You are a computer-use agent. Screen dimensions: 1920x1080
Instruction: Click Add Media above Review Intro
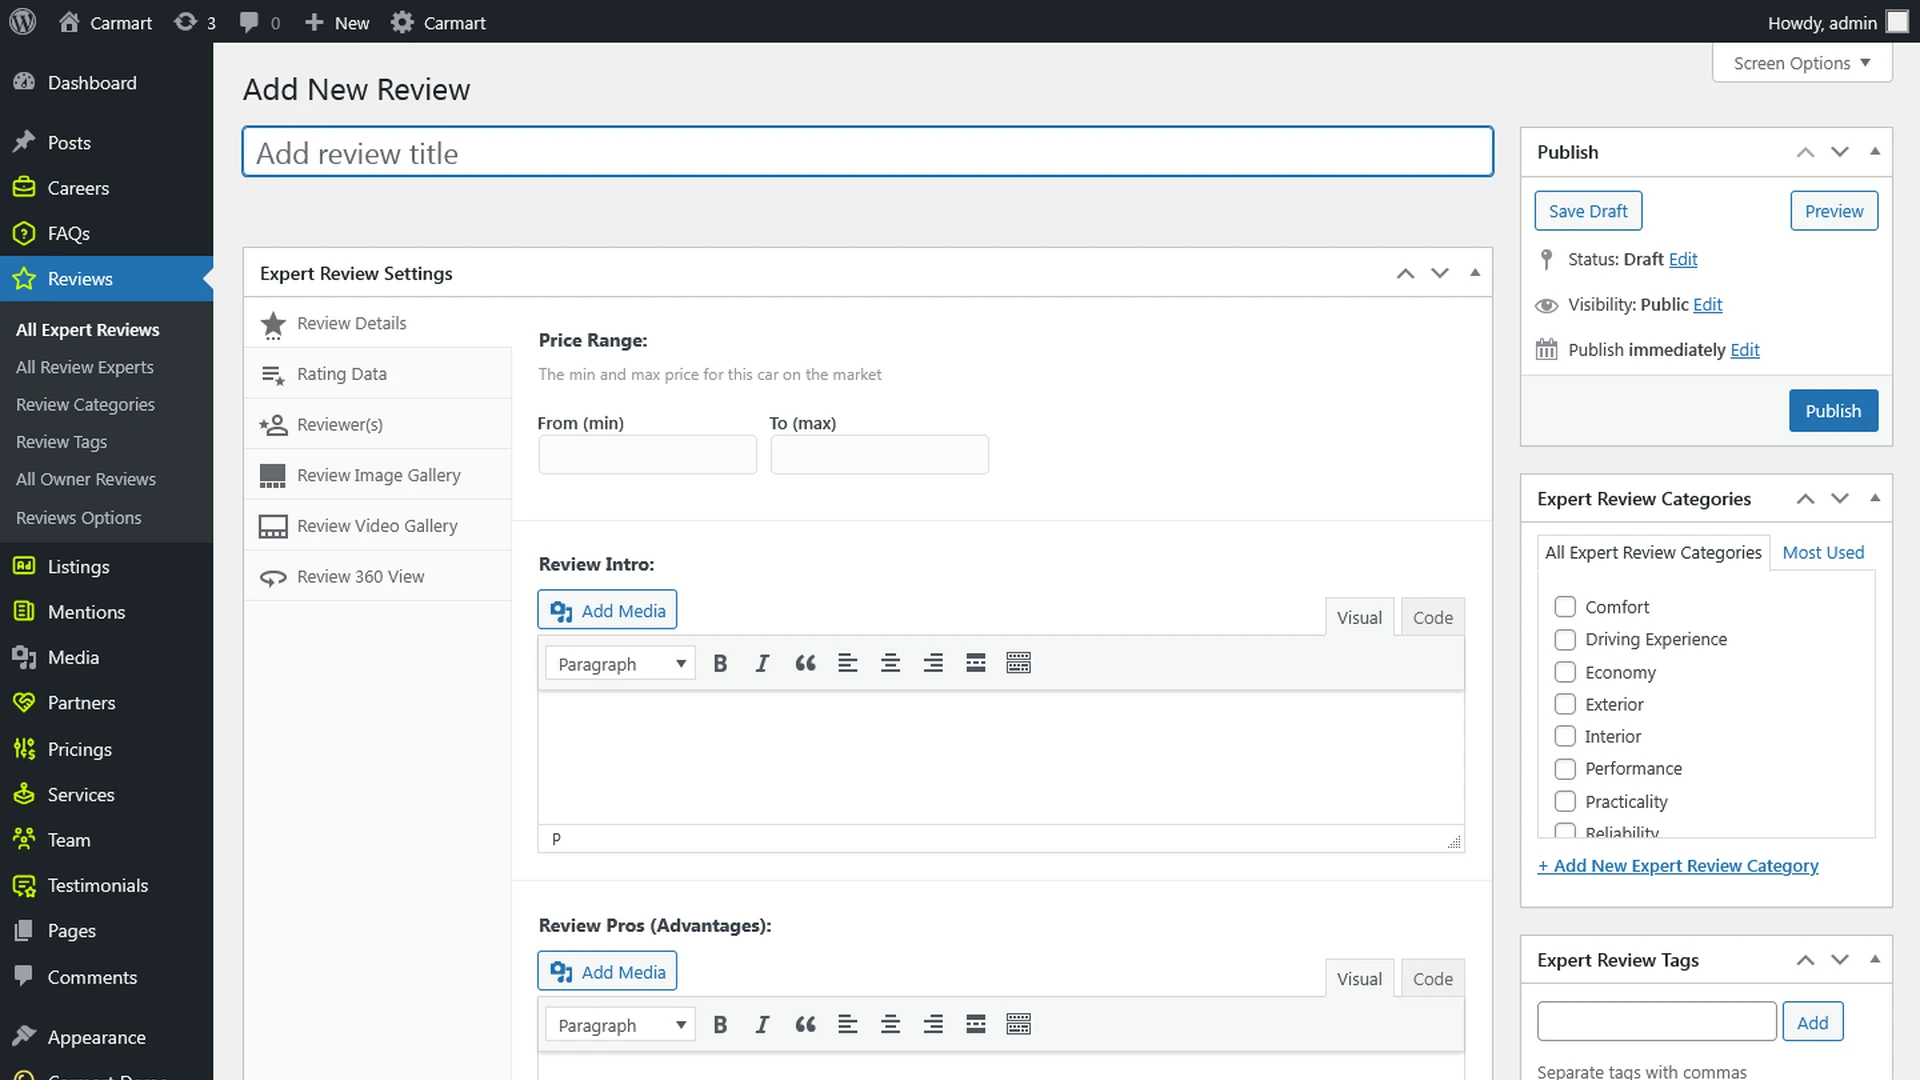pos(607,610)
